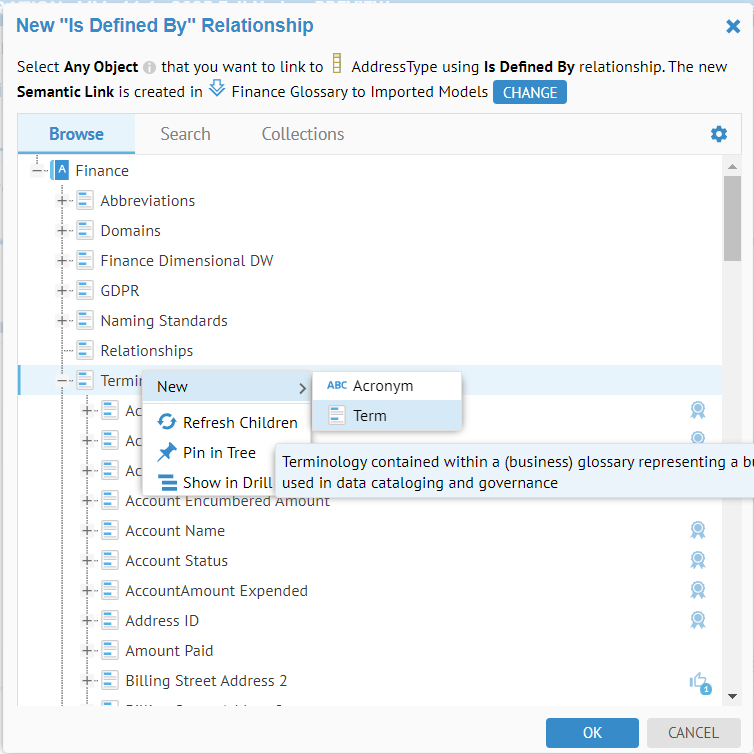Click the certification badge on Address ID row
This screenshot has height=754, width=754.
[698, 620]
